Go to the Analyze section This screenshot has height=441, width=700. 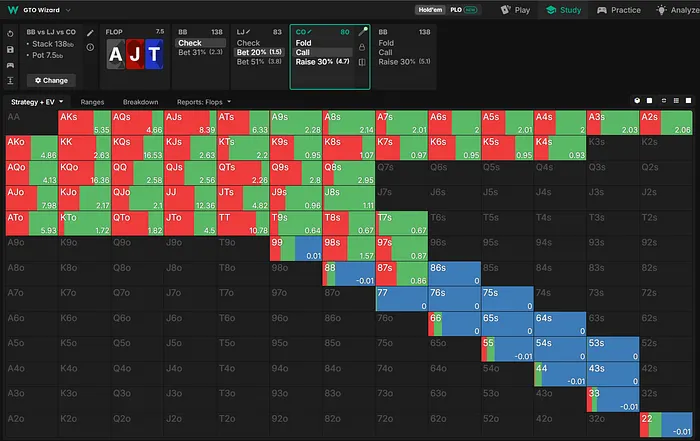[678, 10]
